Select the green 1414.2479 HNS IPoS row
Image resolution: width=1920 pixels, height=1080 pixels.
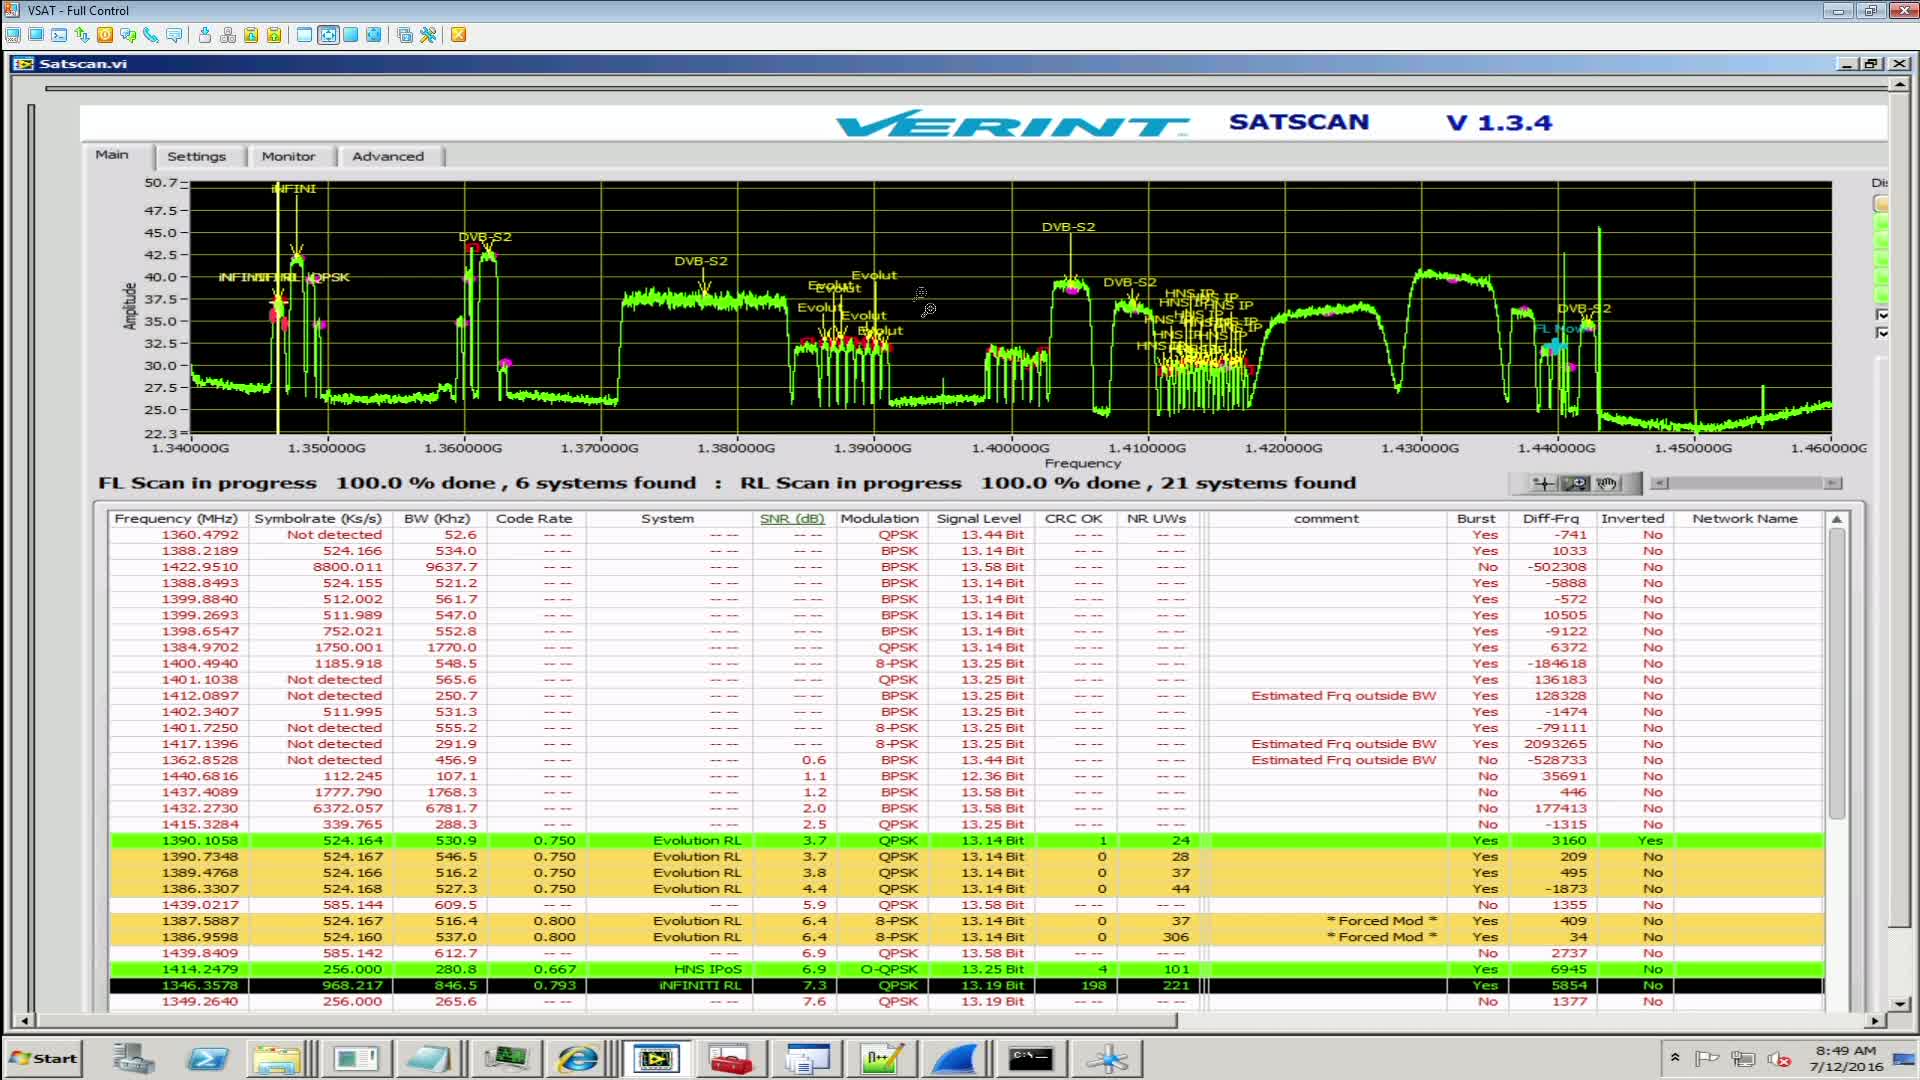[967, 970]
